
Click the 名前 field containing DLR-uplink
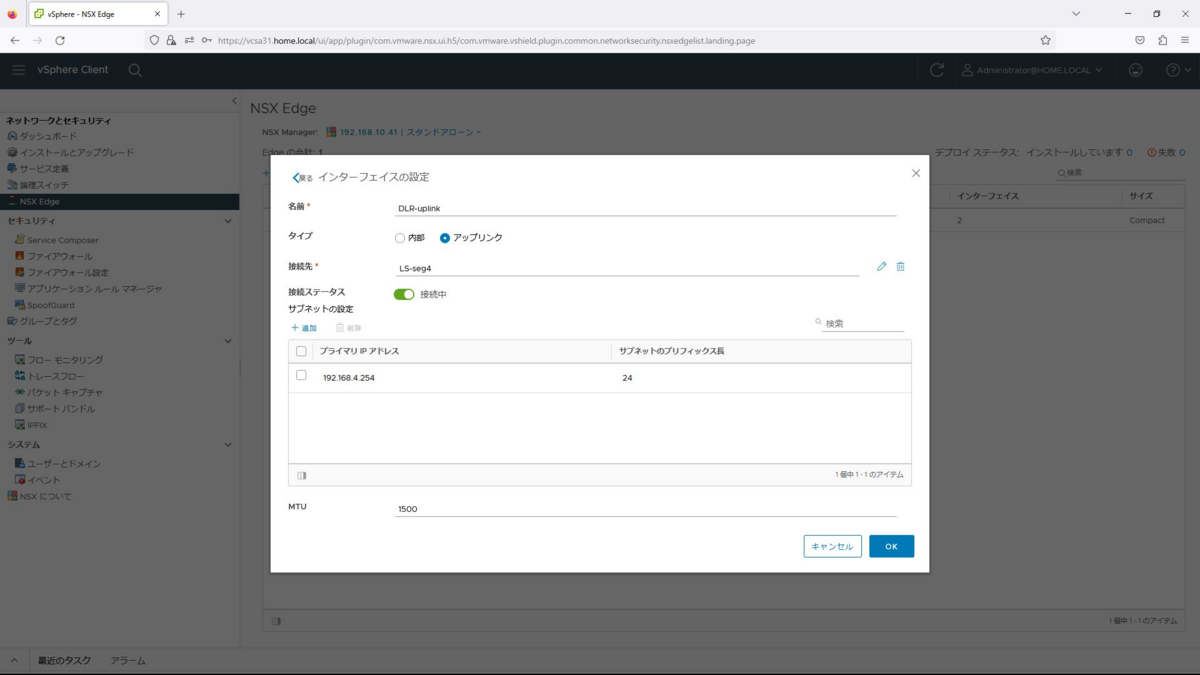coord(646,208)
